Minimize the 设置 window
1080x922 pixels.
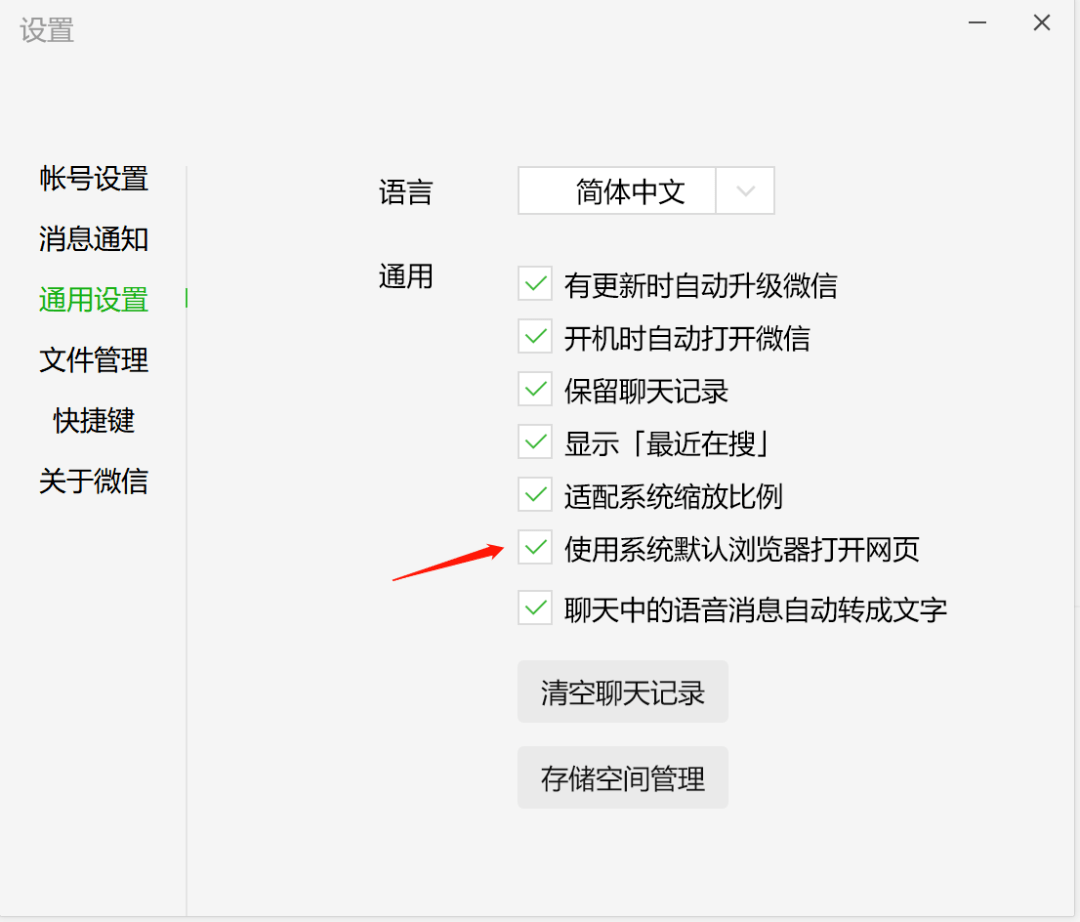(x=977, y=23)
